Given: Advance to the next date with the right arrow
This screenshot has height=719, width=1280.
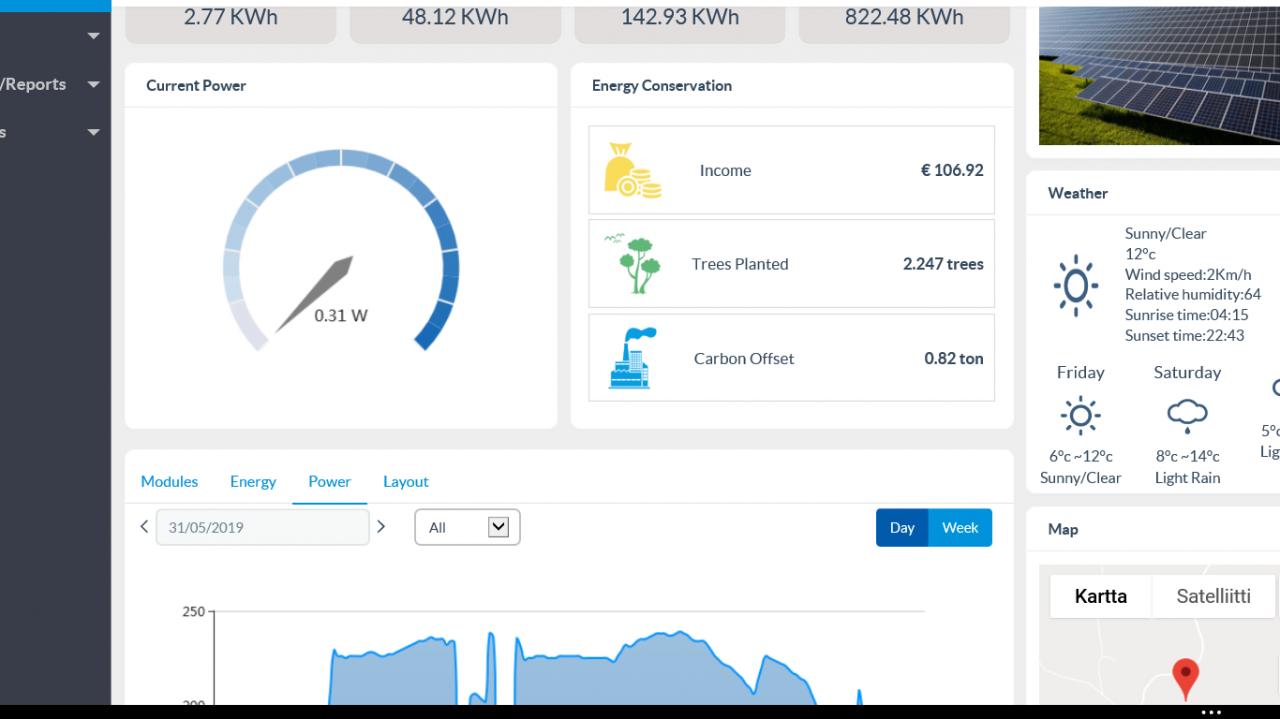Looking at the screenshot, I should (381, 526).
